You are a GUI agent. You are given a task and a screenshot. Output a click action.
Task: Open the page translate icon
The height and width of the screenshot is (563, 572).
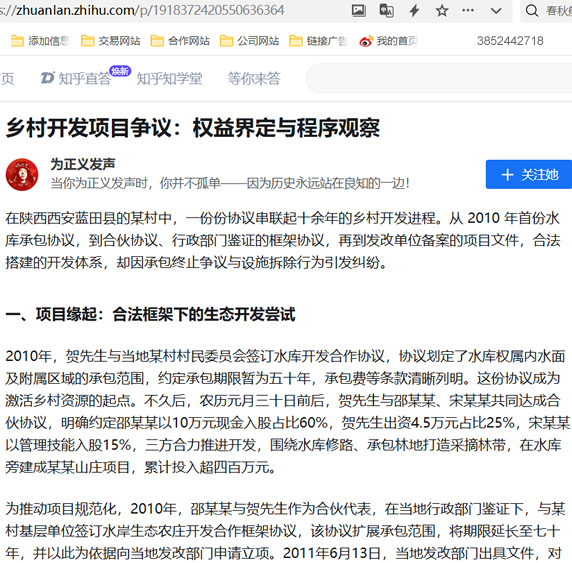[x=386, y=10]
